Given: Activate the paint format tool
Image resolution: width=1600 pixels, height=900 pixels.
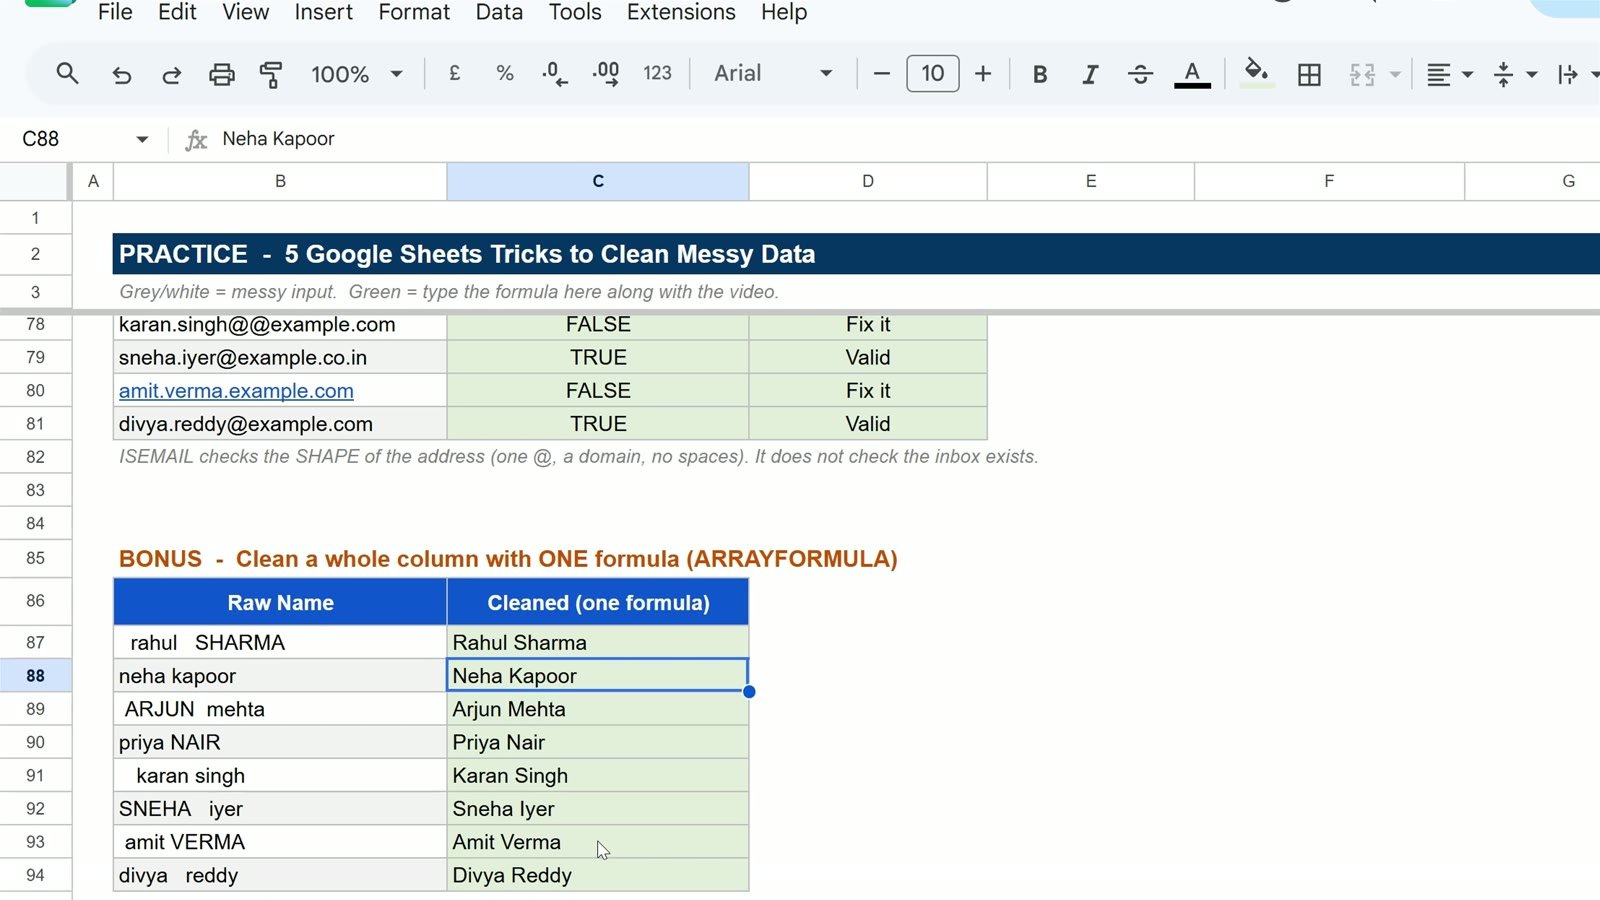Looking at the screenshot, I should [271, 74].
